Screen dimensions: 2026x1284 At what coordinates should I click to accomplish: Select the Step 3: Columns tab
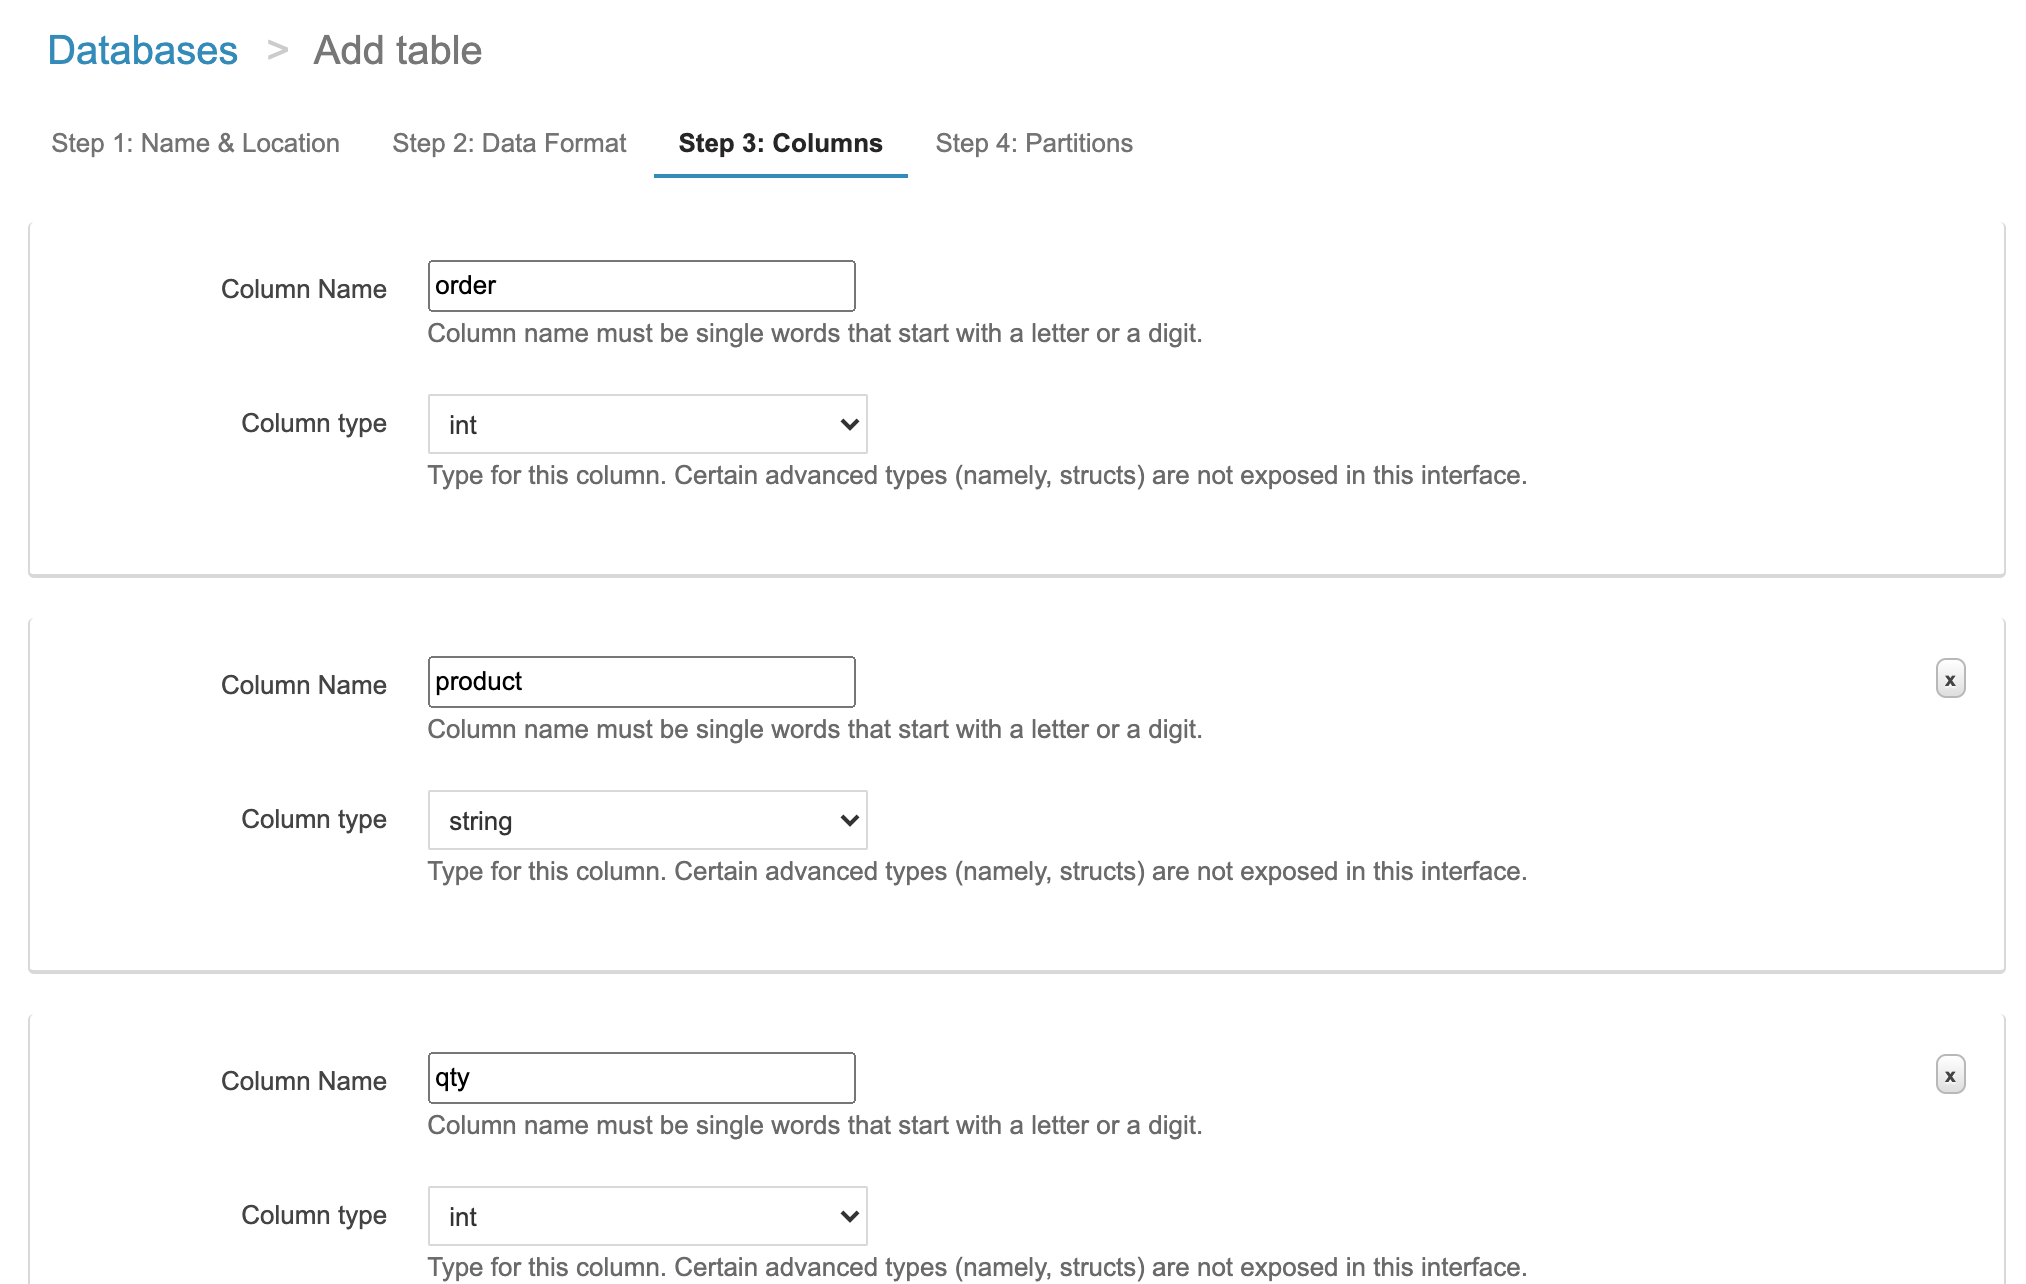click(780, 143)
